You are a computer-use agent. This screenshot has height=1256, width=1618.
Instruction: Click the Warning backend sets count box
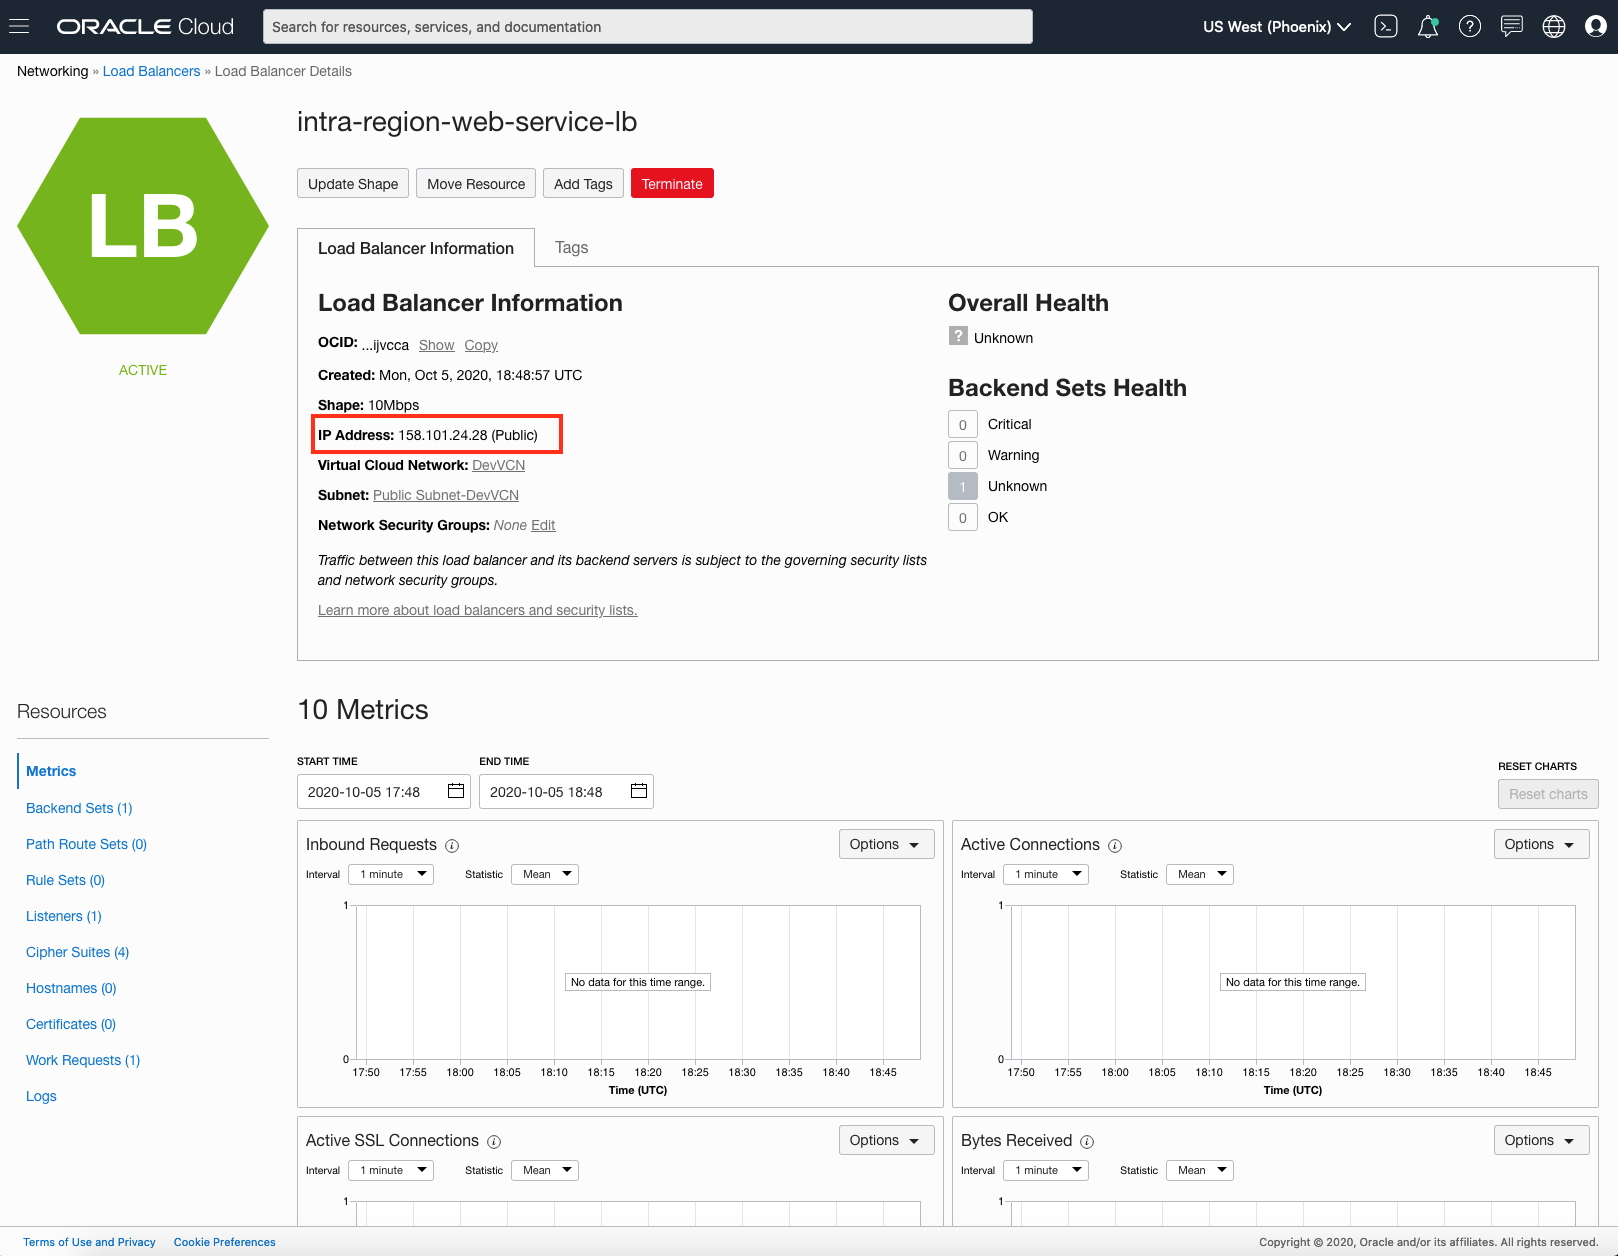click(963, 455)
